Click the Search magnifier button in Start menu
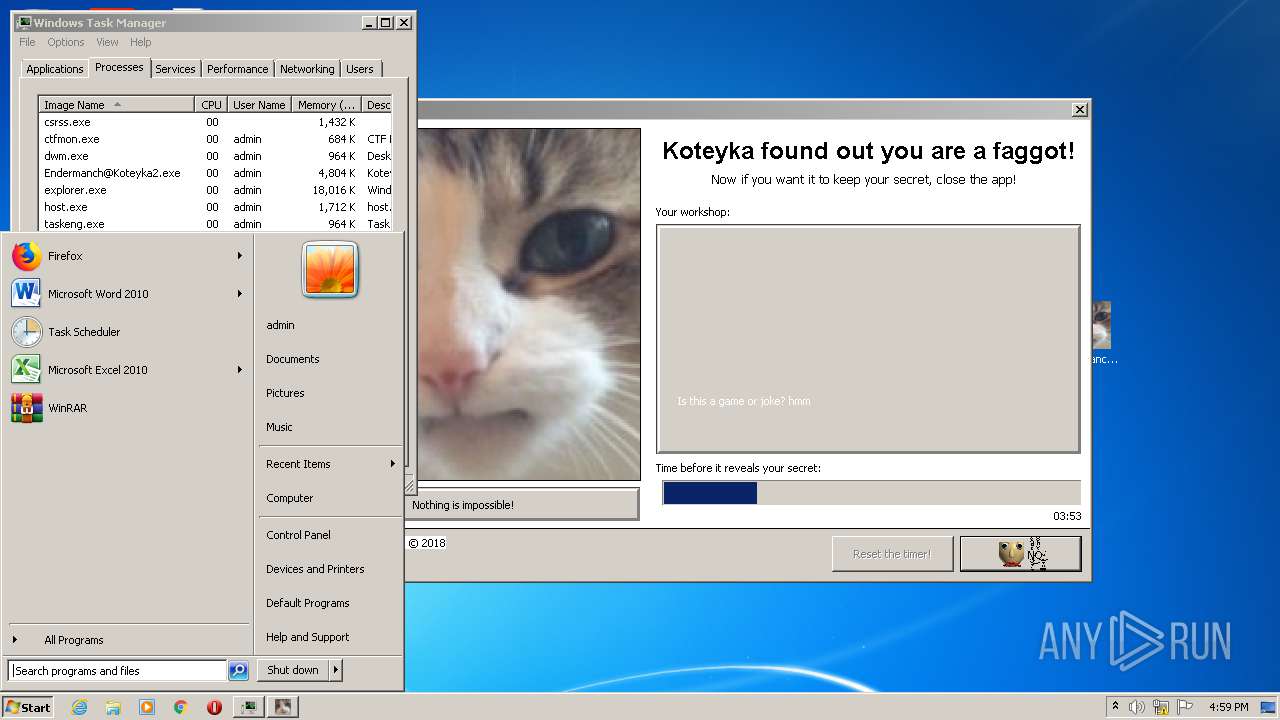The image size is (1280, 720). 238,671
